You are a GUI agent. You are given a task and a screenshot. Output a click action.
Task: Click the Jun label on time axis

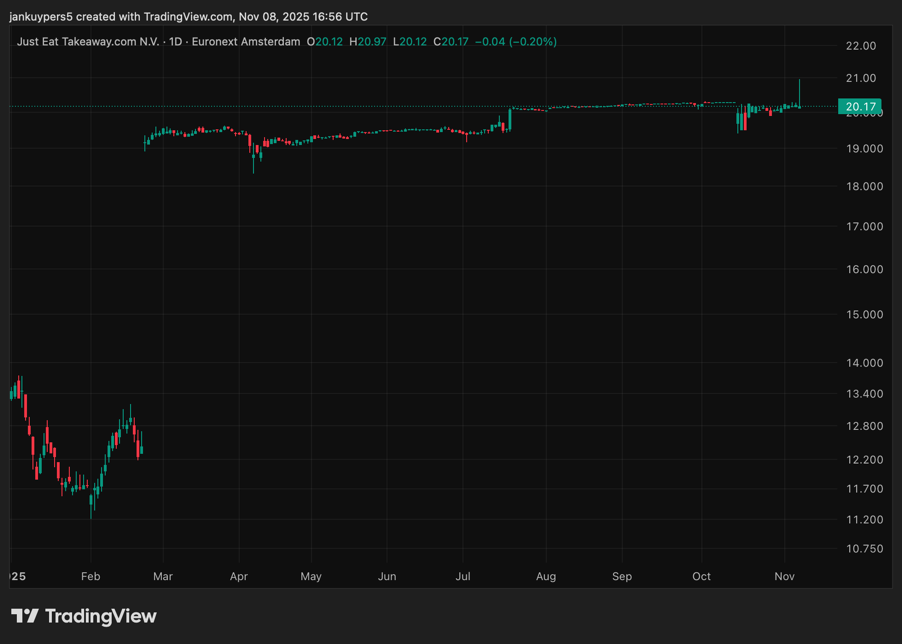387,576
